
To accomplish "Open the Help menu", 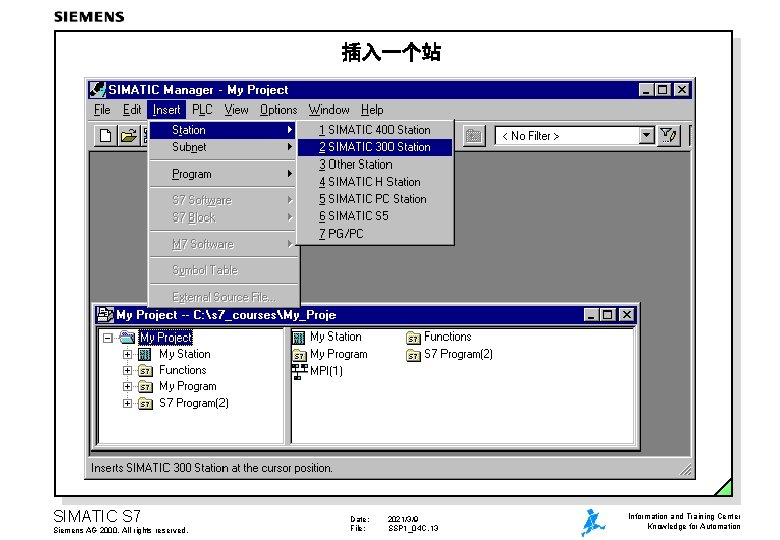I will tap(372, 109).
